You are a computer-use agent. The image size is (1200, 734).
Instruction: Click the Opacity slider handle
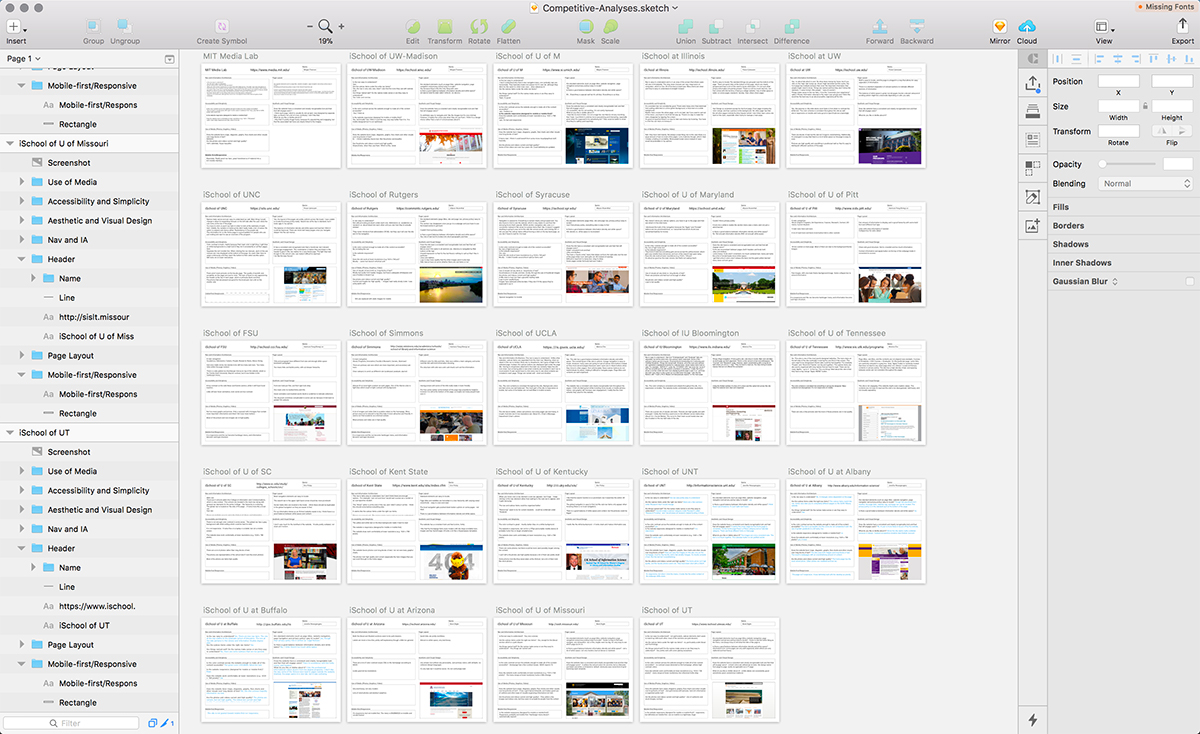tap(1103, 163)
